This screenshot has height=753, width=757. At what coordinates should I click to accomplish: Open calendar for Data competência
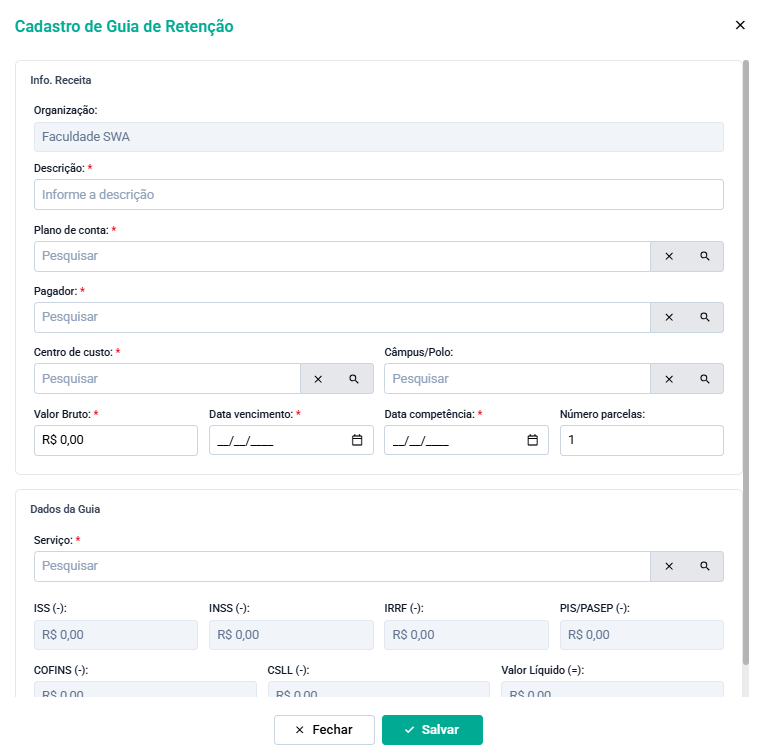click(532, 440)
